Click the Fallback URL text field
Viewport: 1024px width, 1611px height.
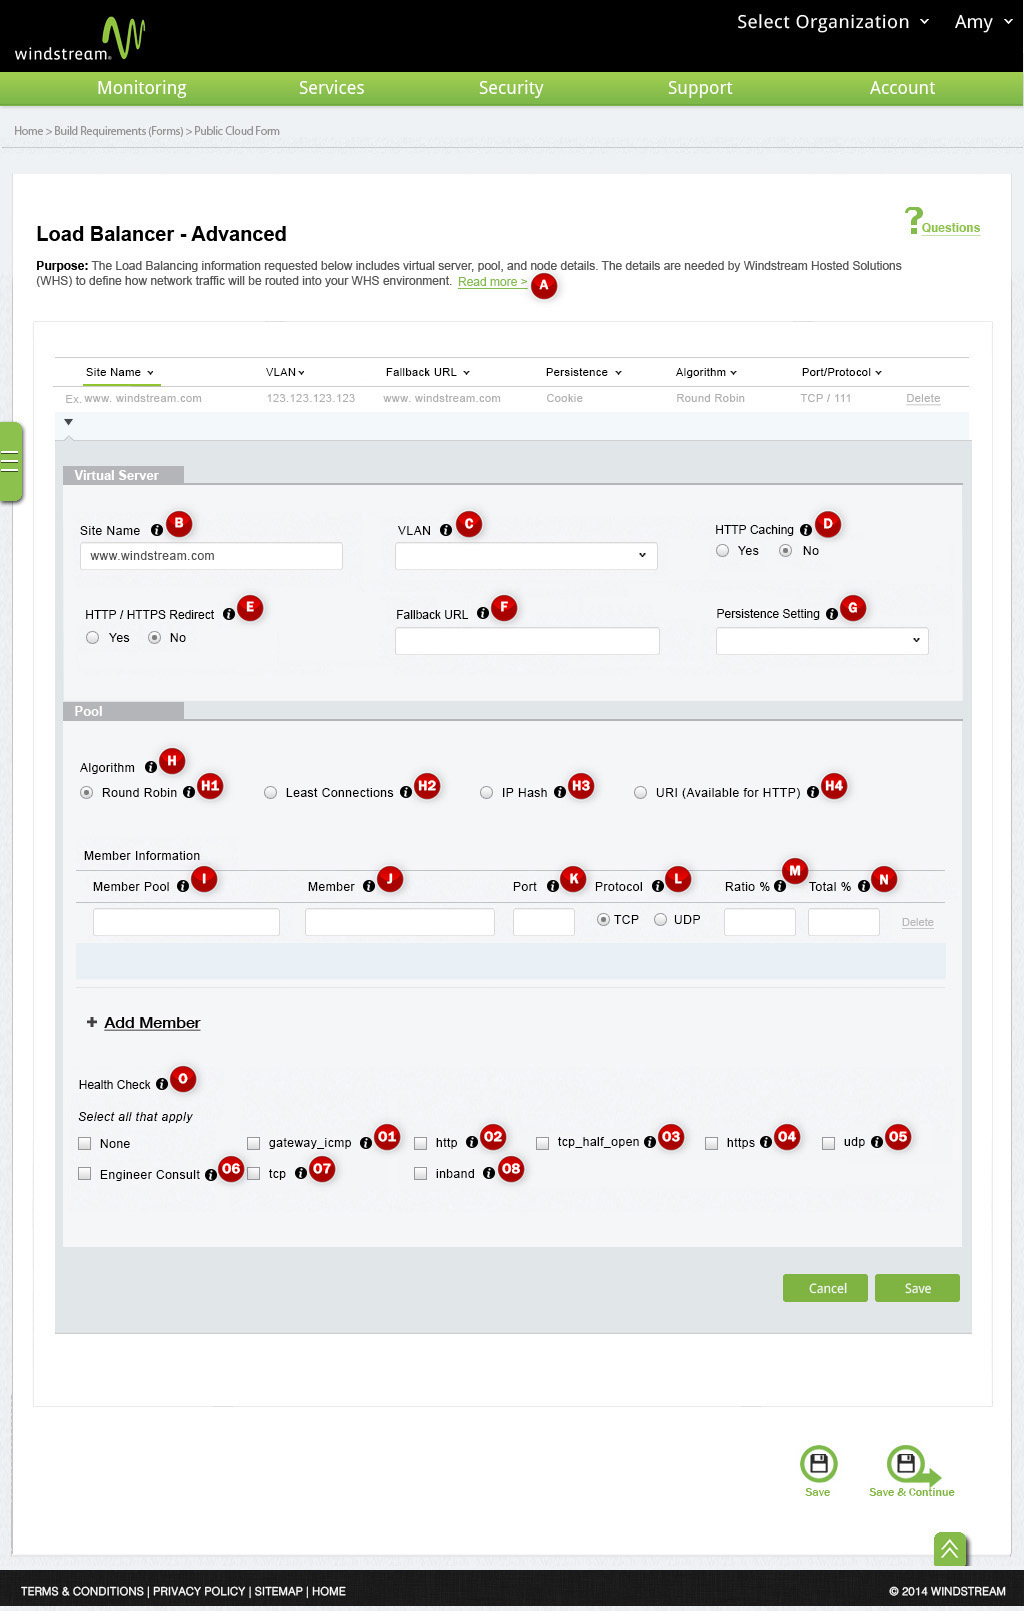(527, 641)
